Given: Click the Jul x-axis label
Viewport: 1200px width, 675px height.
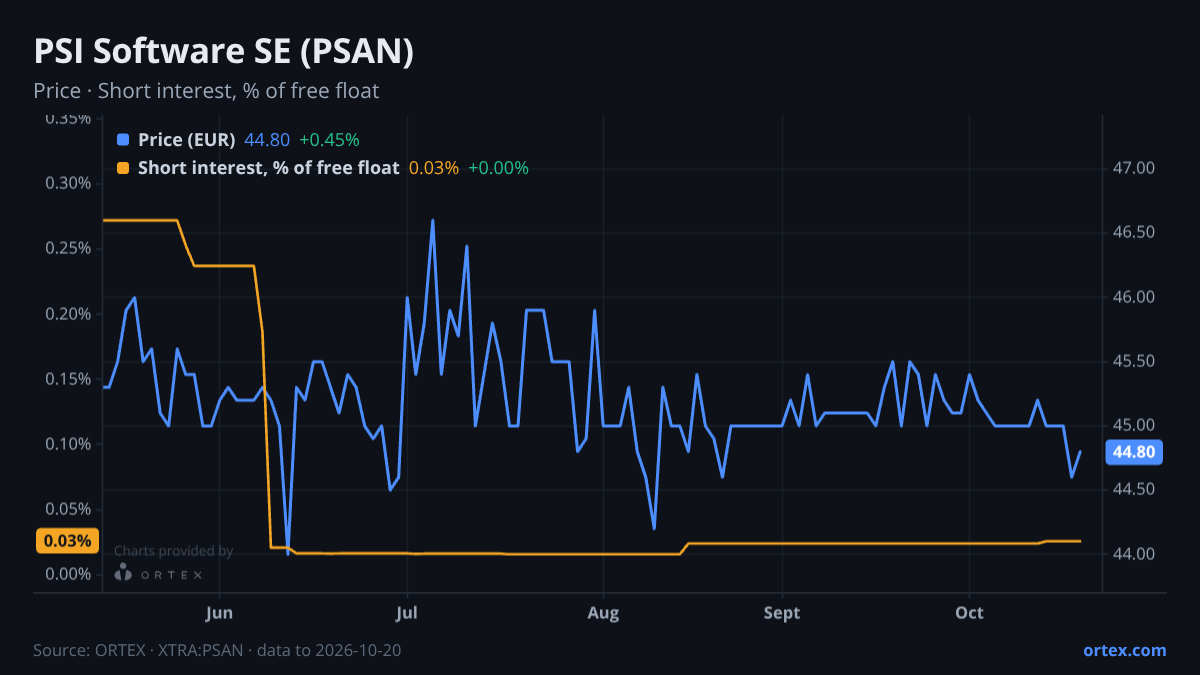Looking at the screenshot, I should point(407,613).
